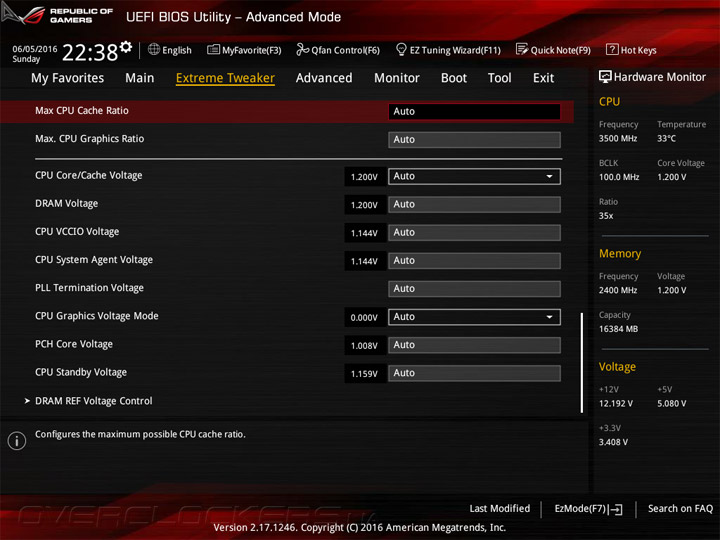Switch to EzMode(F7)
The image size is (720, 540).
tap(588, 509)
